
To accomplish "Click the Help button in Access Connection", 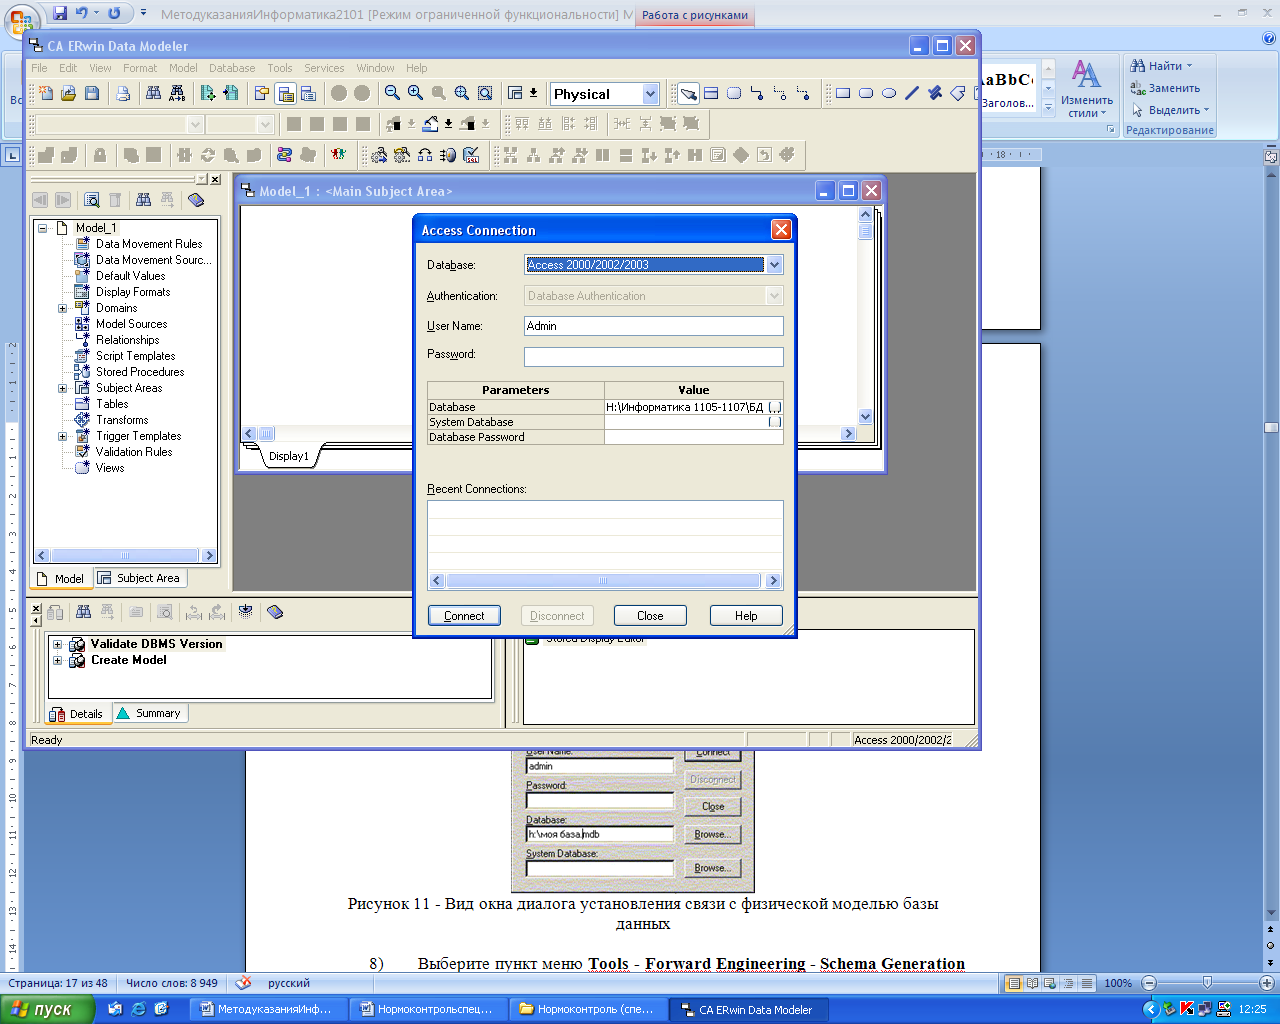I will click(x=746, y=616).
